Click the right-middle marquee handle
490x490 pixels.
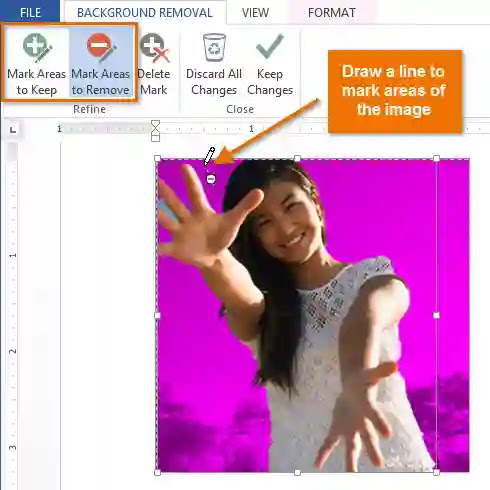click(x=436, y=315)
